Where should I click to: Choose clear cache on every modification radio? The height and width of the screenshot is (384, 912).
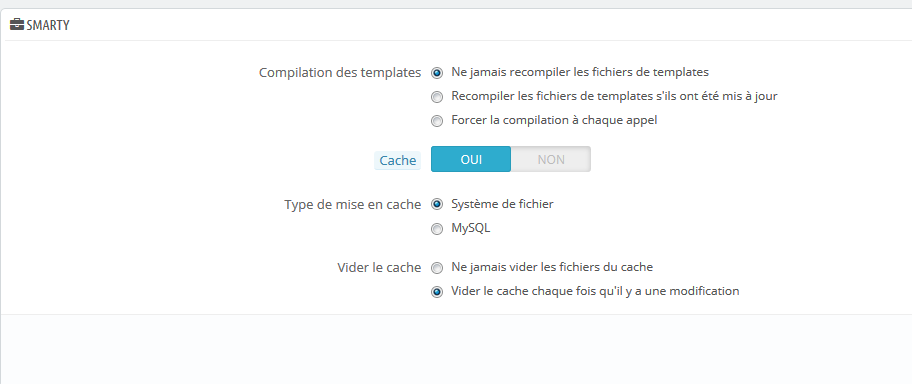point(436,292)
